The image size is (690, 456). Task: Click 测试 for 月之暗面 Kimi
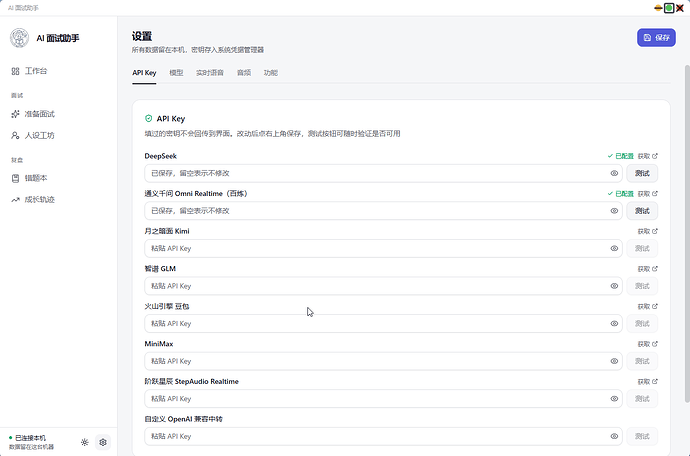click(x=642, y=248)
